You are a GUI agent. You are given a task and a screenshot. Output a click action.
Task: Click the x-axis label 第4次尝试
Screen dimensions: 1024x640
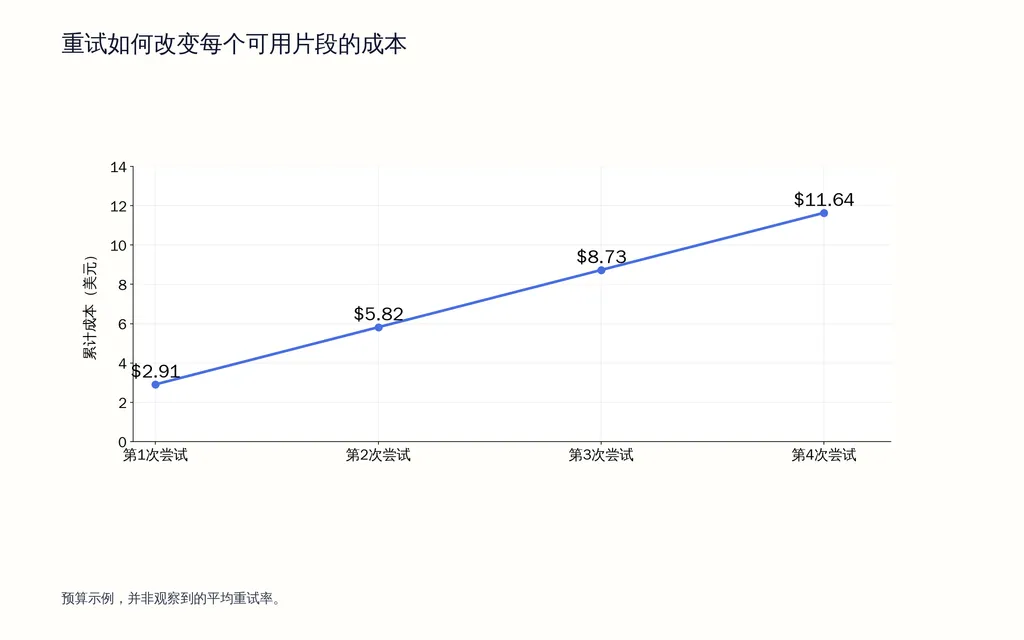(824, 455)
